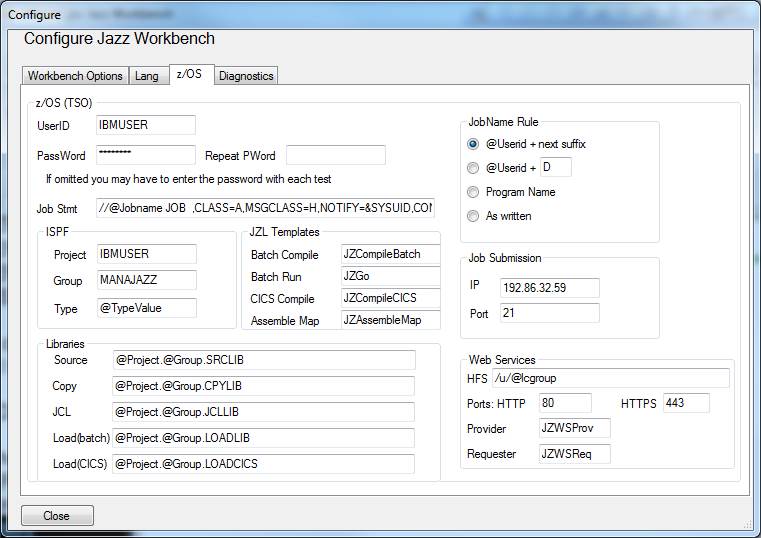This screenshot has width=761, height=538.
Task: Click the ISPF Type field @TypeValue
Action: pos(147,308)
